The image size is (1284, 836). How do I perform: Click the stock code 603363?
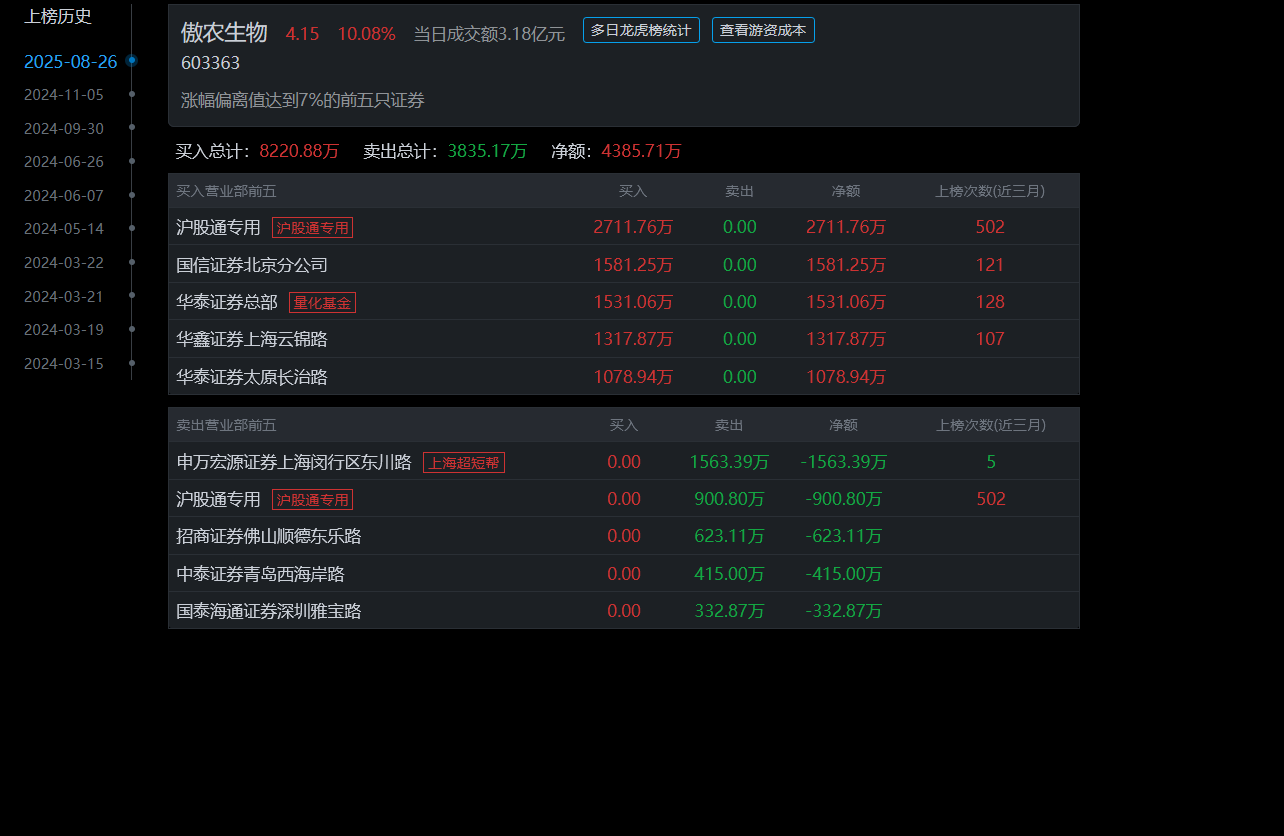(210, 63)
